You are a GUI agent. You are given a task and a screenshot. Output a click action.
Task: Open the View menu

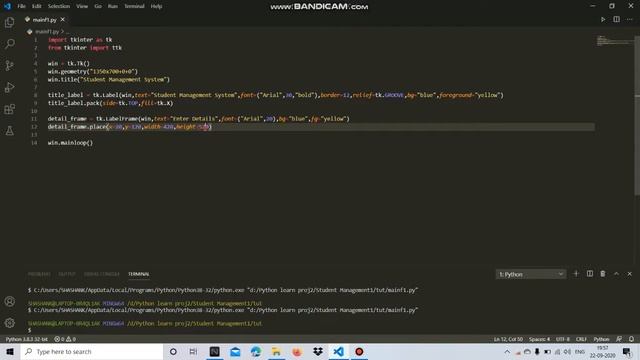pyautogui.click(x=82, y=6)
